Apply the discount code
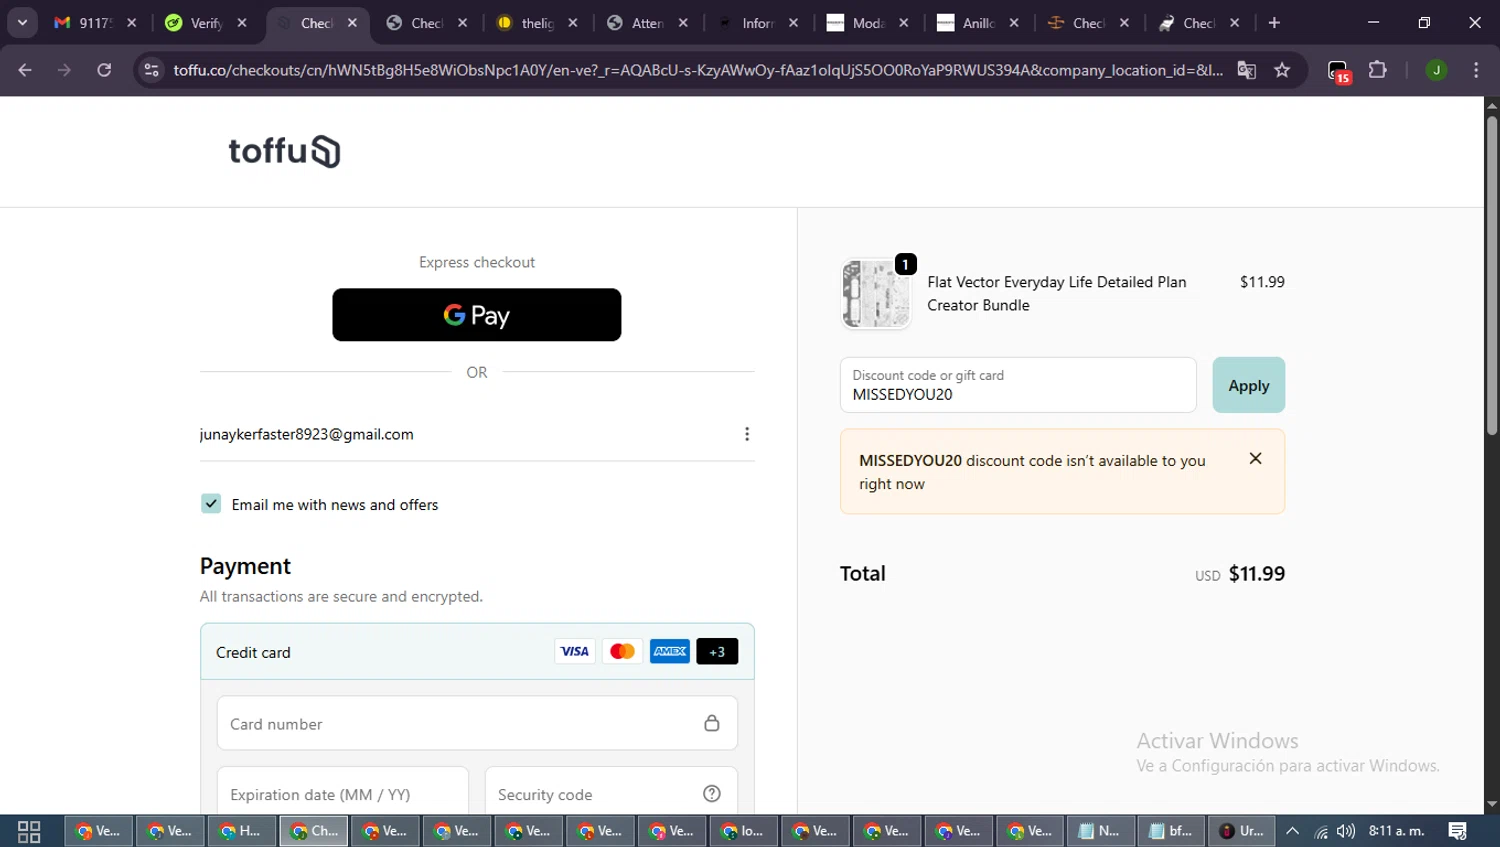 coord(1249,385)
